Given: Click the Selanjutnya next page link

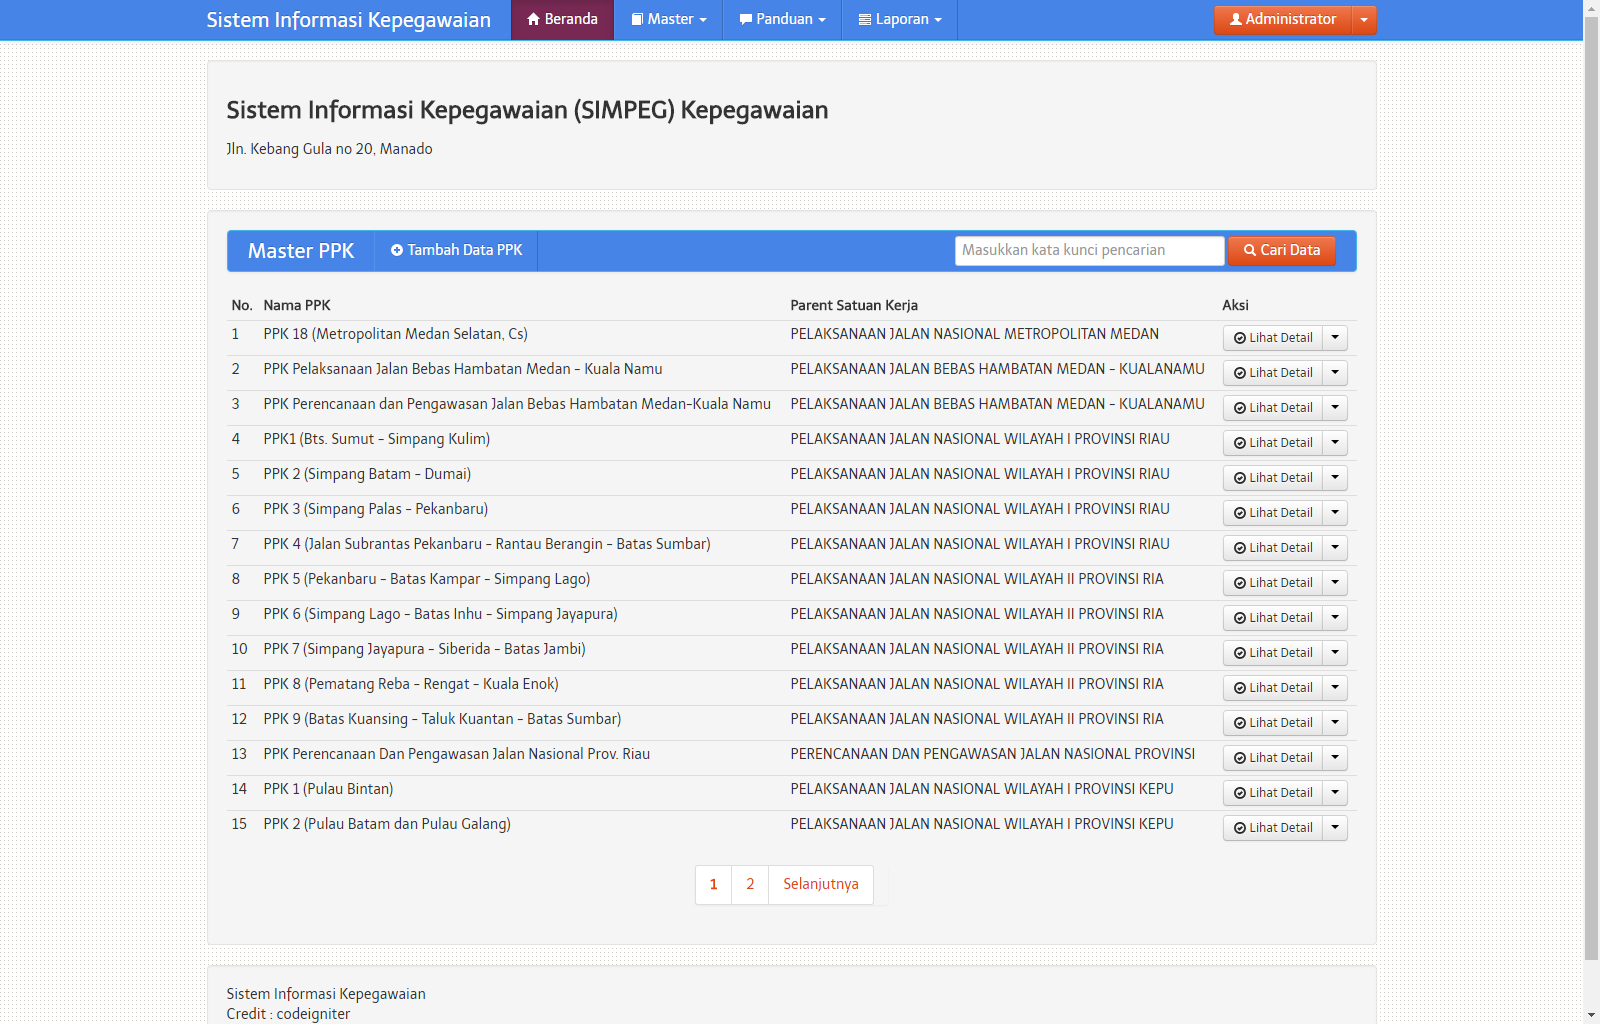Looking at the screenshot, I should (820, 885).
